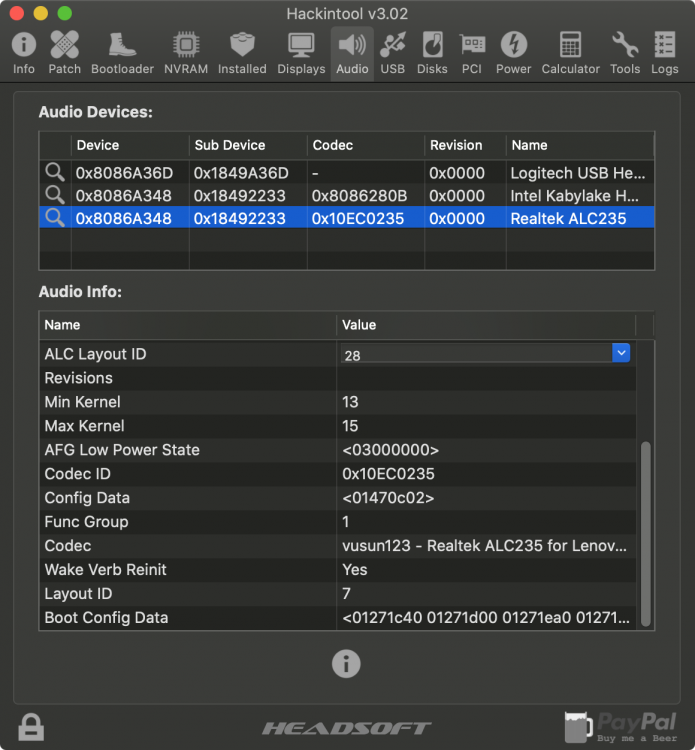The width and height of the screenshot is (695, 750).
Task: Select device 0x8086A36D row
Action: tap(347, 173)
